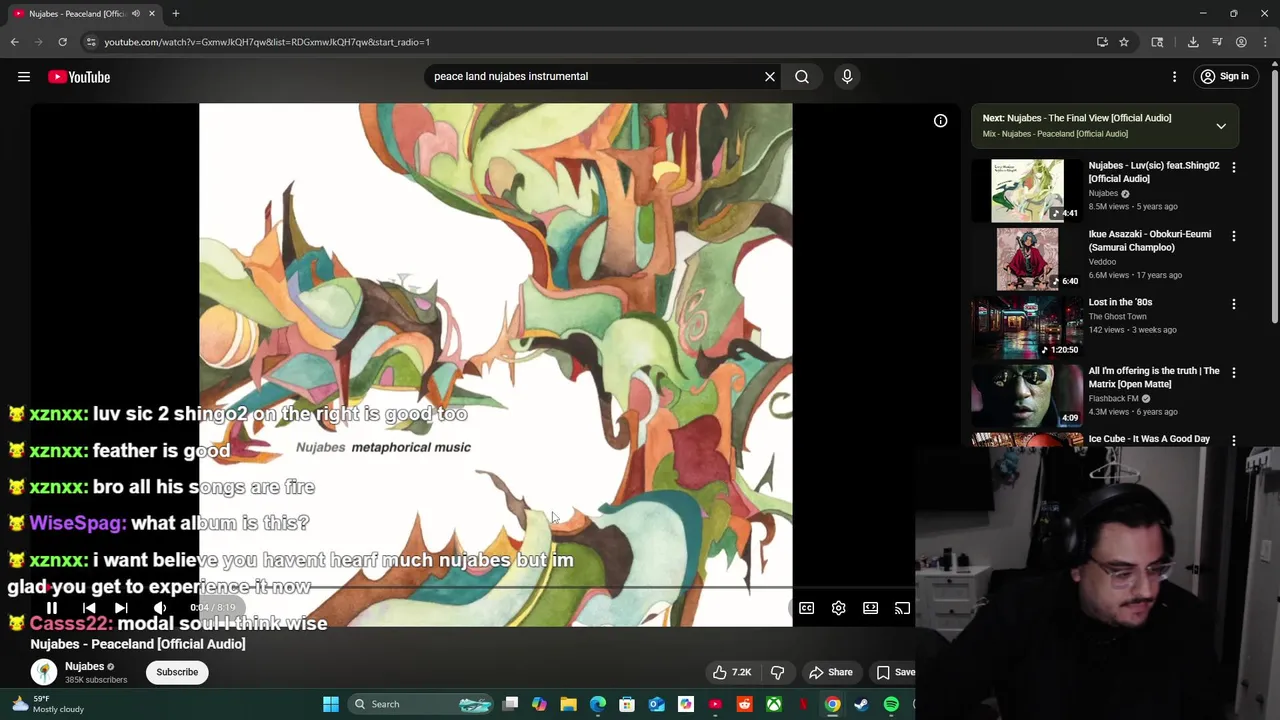Viewport: 1280px width, 720px height.
Task: Clear the search box text
Action: (770, 76)
